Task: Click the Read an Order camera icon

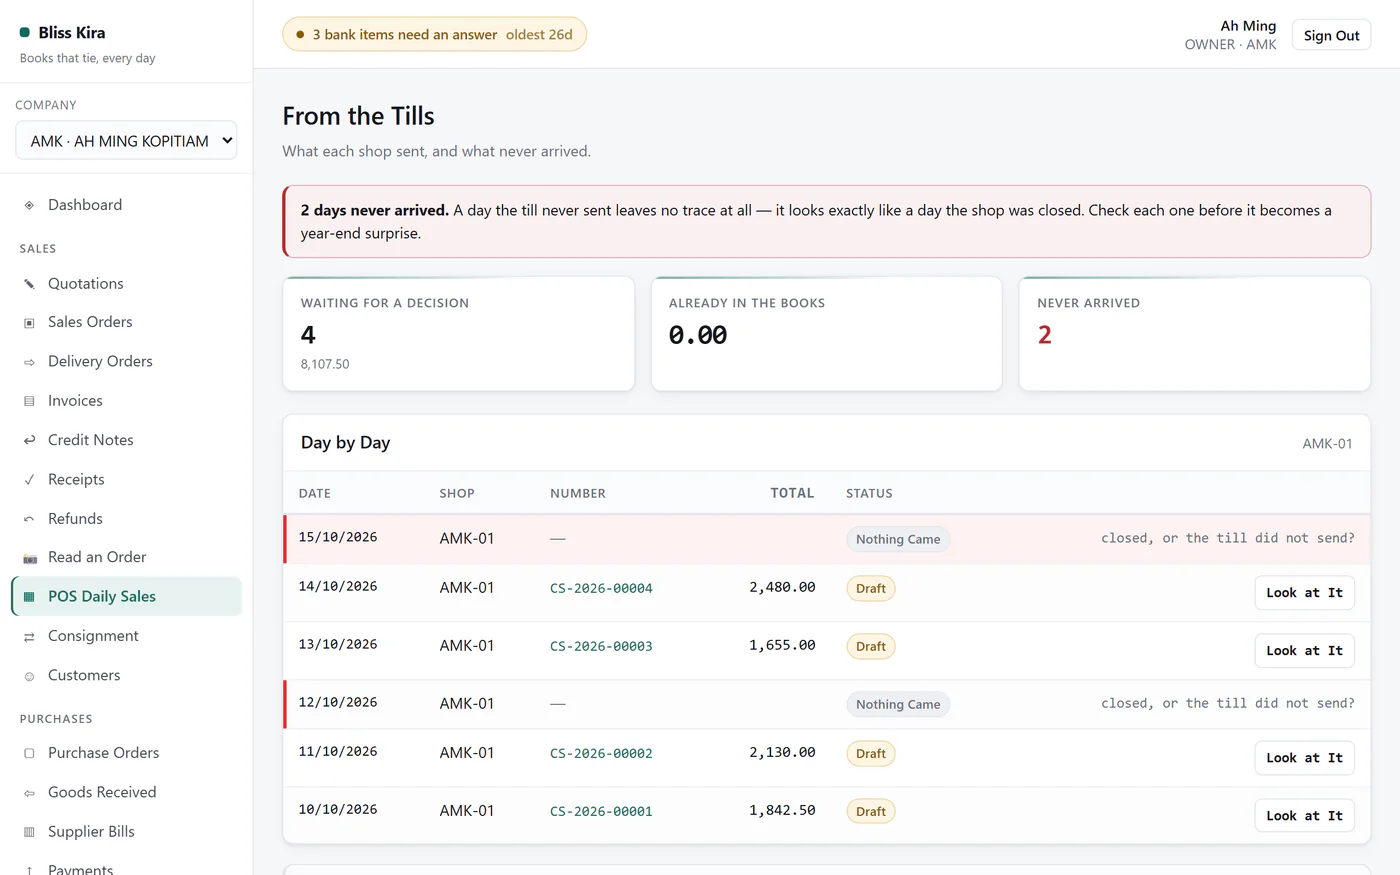Action: click(29, 558)
